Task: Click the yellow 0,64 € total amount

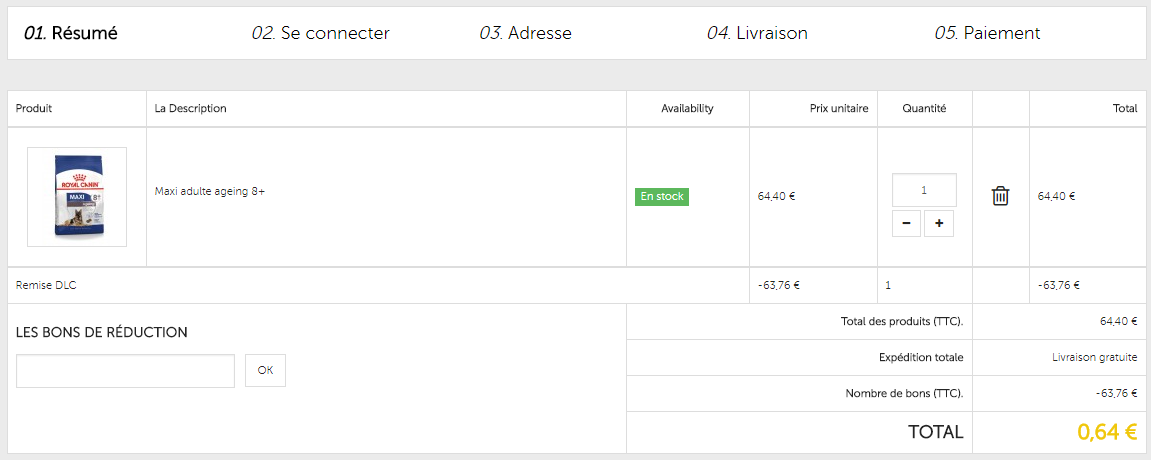Action: 1107,432
